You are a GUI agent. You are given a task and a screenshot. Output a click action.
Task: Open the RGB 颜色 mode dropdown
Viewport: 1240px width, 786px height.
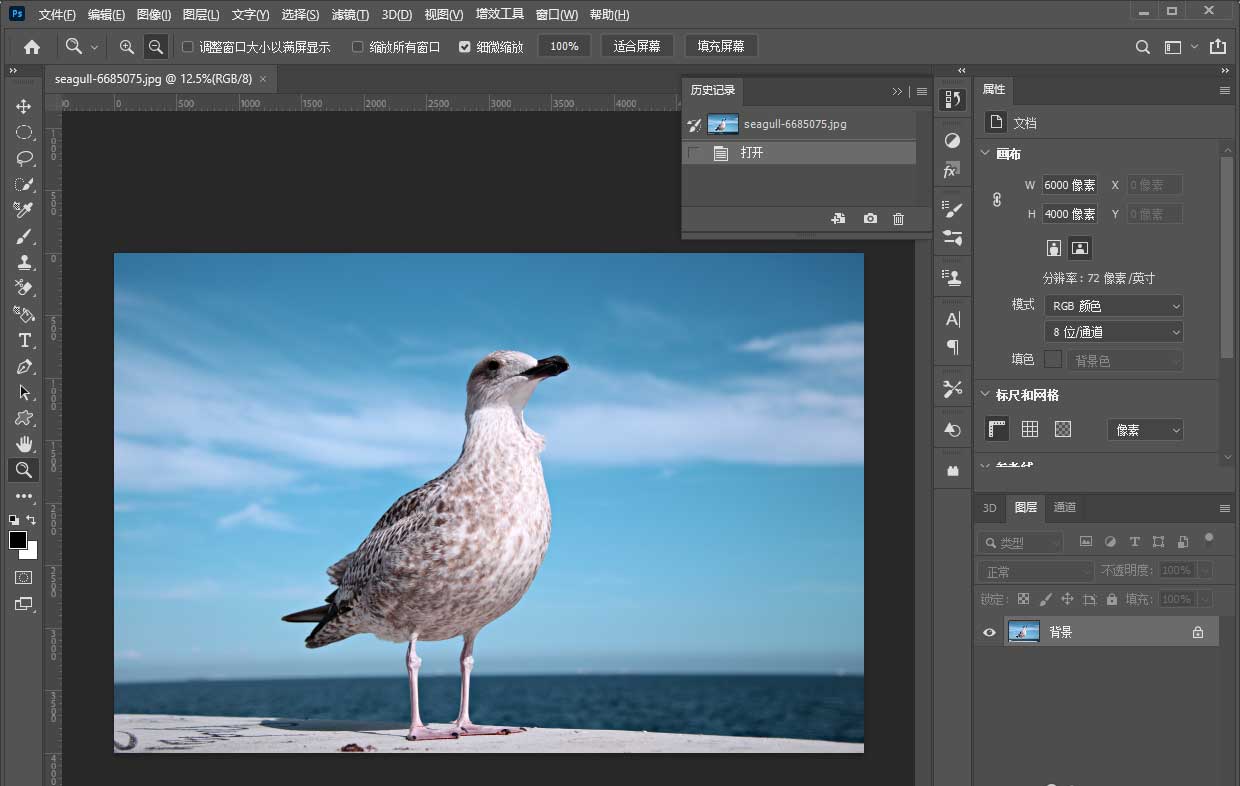(x=1114, y=306)
